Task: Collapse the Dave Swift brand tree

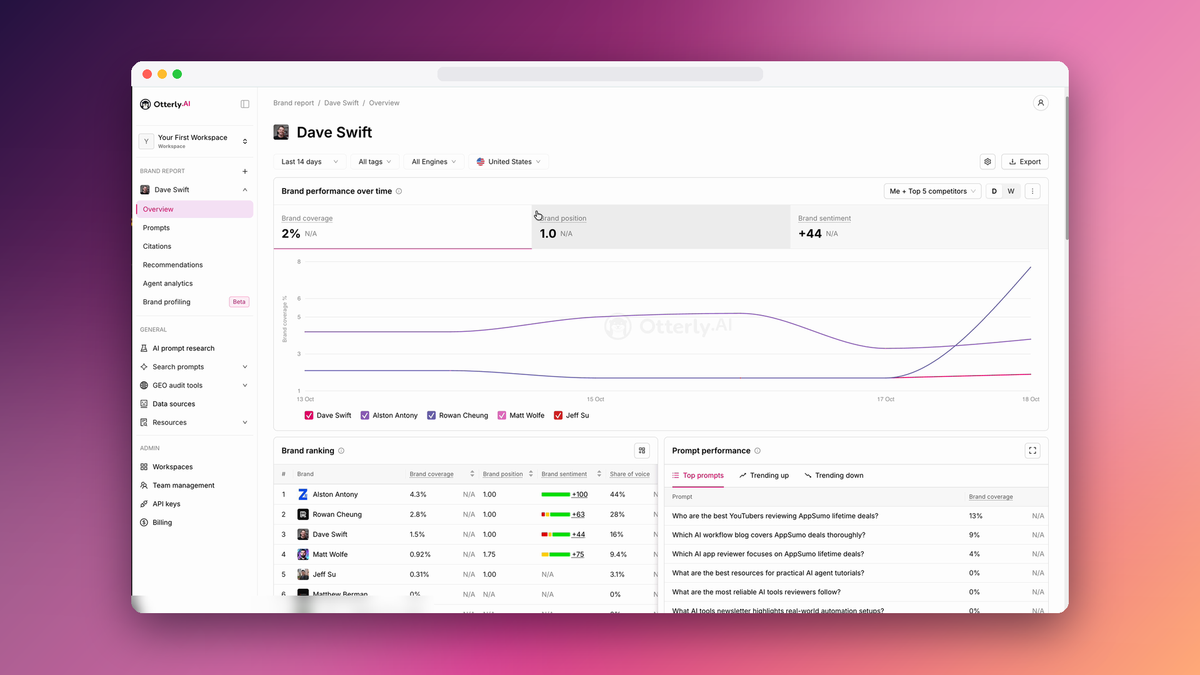Action: [245, 190]
